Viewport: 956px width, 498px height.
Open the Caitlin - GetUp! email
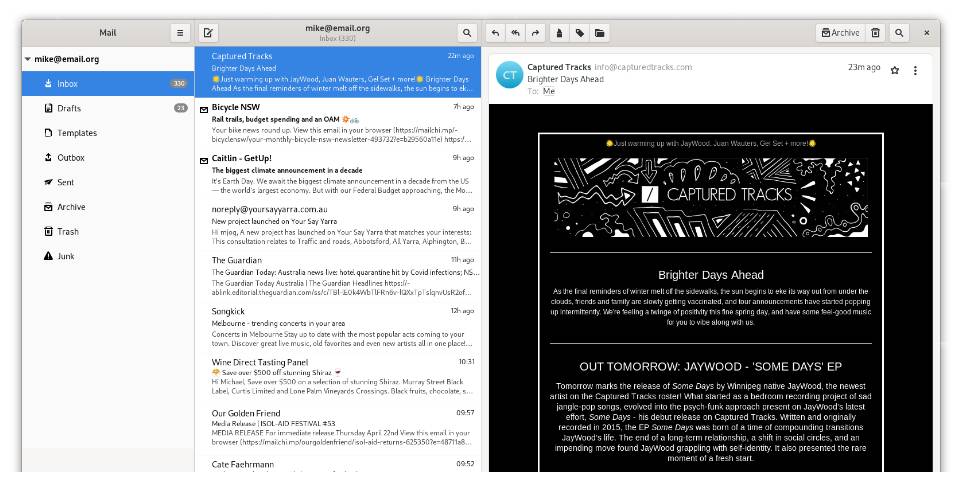pyautogui.click(x=338, y=174)
